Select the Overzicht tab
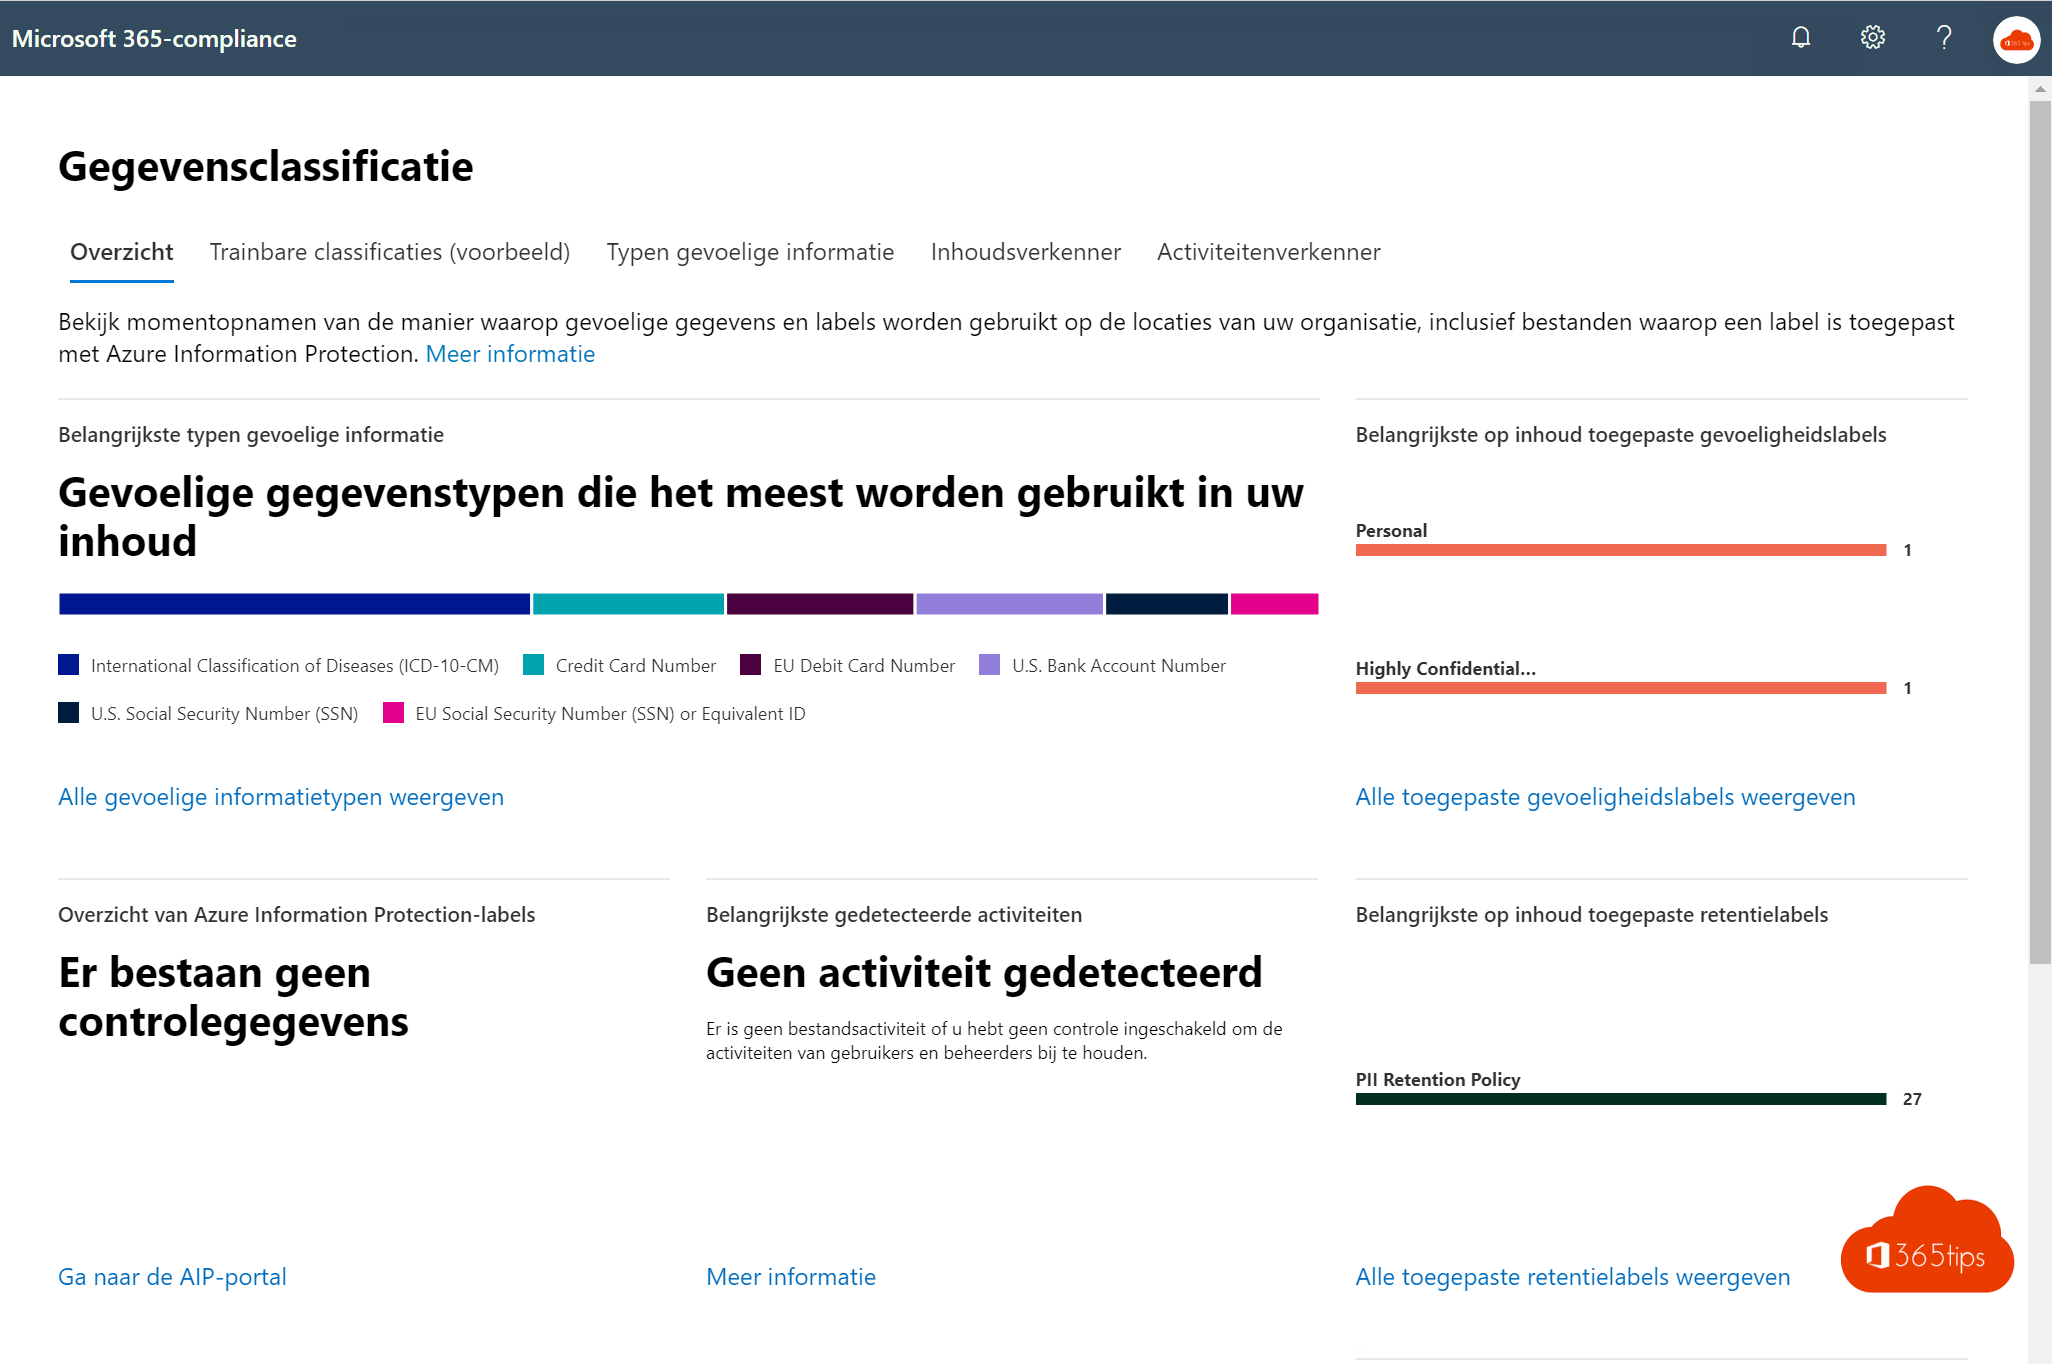 (122, 252)
